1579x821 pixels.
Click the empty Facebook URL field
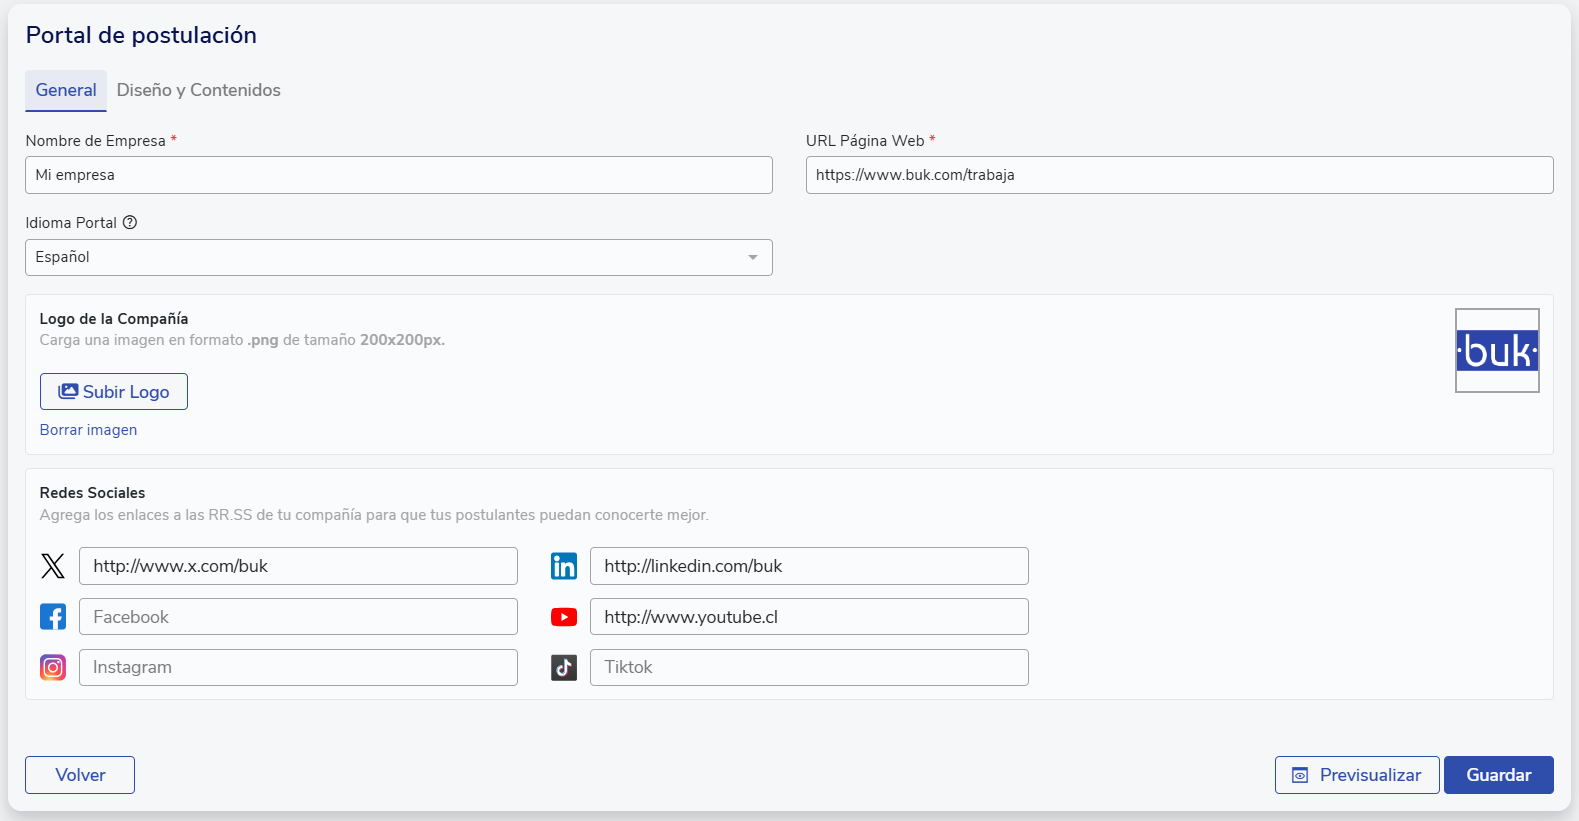point(298,617)
